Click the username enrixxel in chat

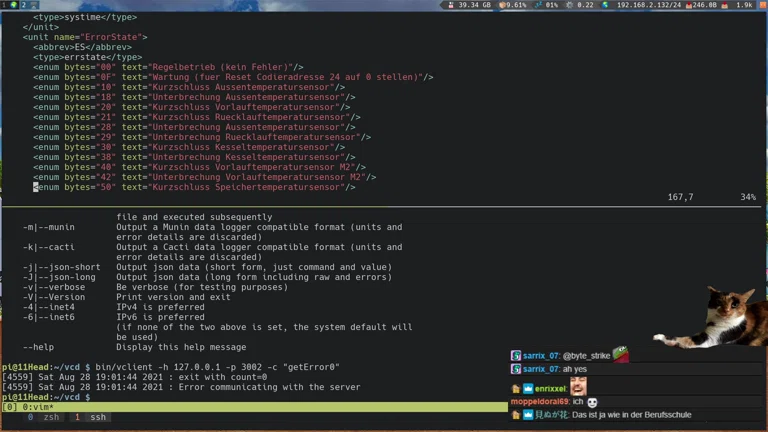tap(550, 388)
